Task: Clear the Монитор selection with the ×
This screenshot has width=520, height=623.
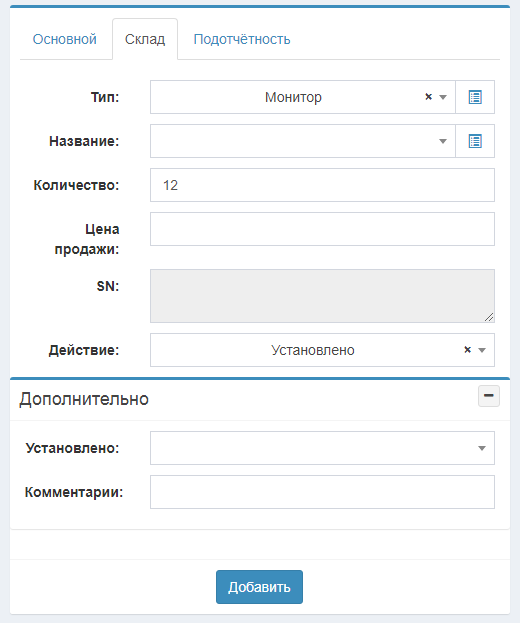Action: pyautogui.click(x=428, y=97)
